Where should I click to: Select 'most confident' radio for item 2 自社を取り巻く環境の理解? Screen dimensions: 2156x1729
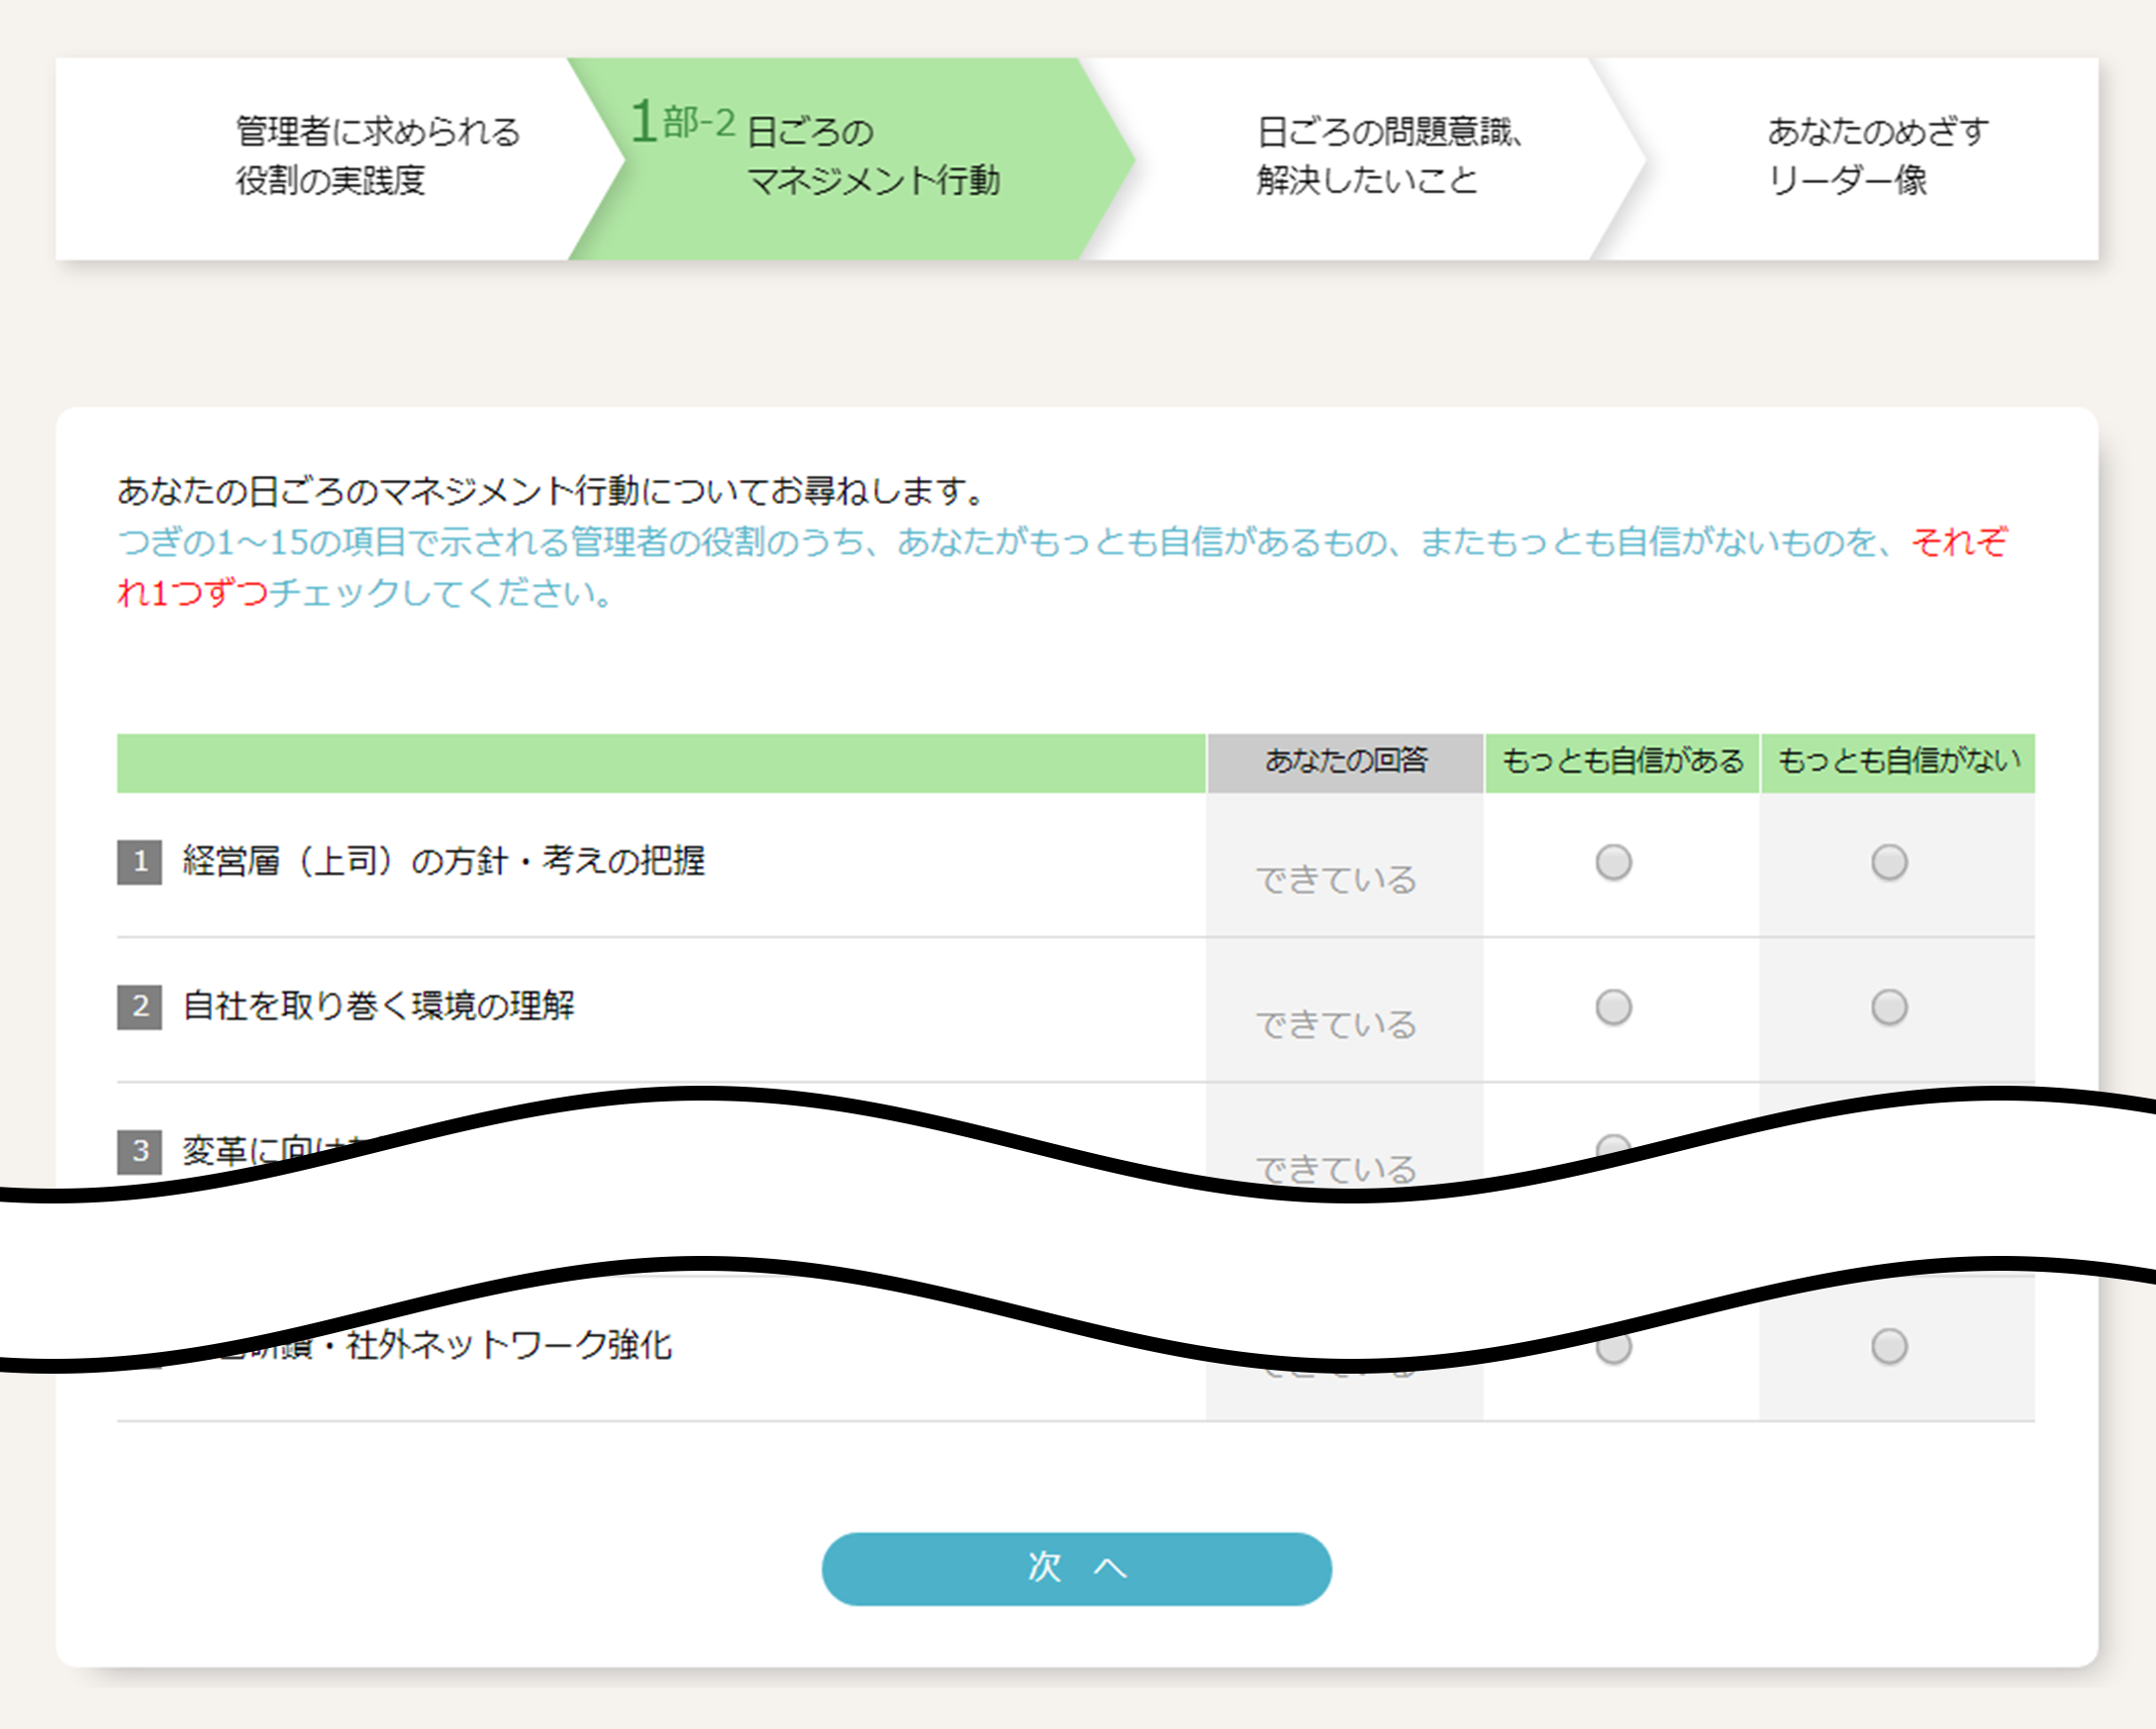(1613, 1007)
